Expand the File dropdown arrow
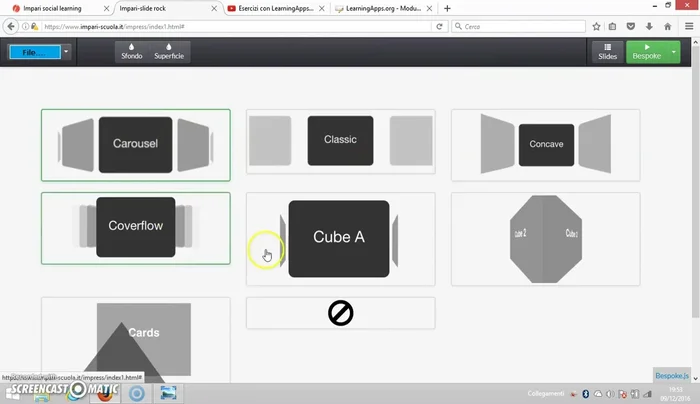700x404 pixels. [x=66, y=52]
